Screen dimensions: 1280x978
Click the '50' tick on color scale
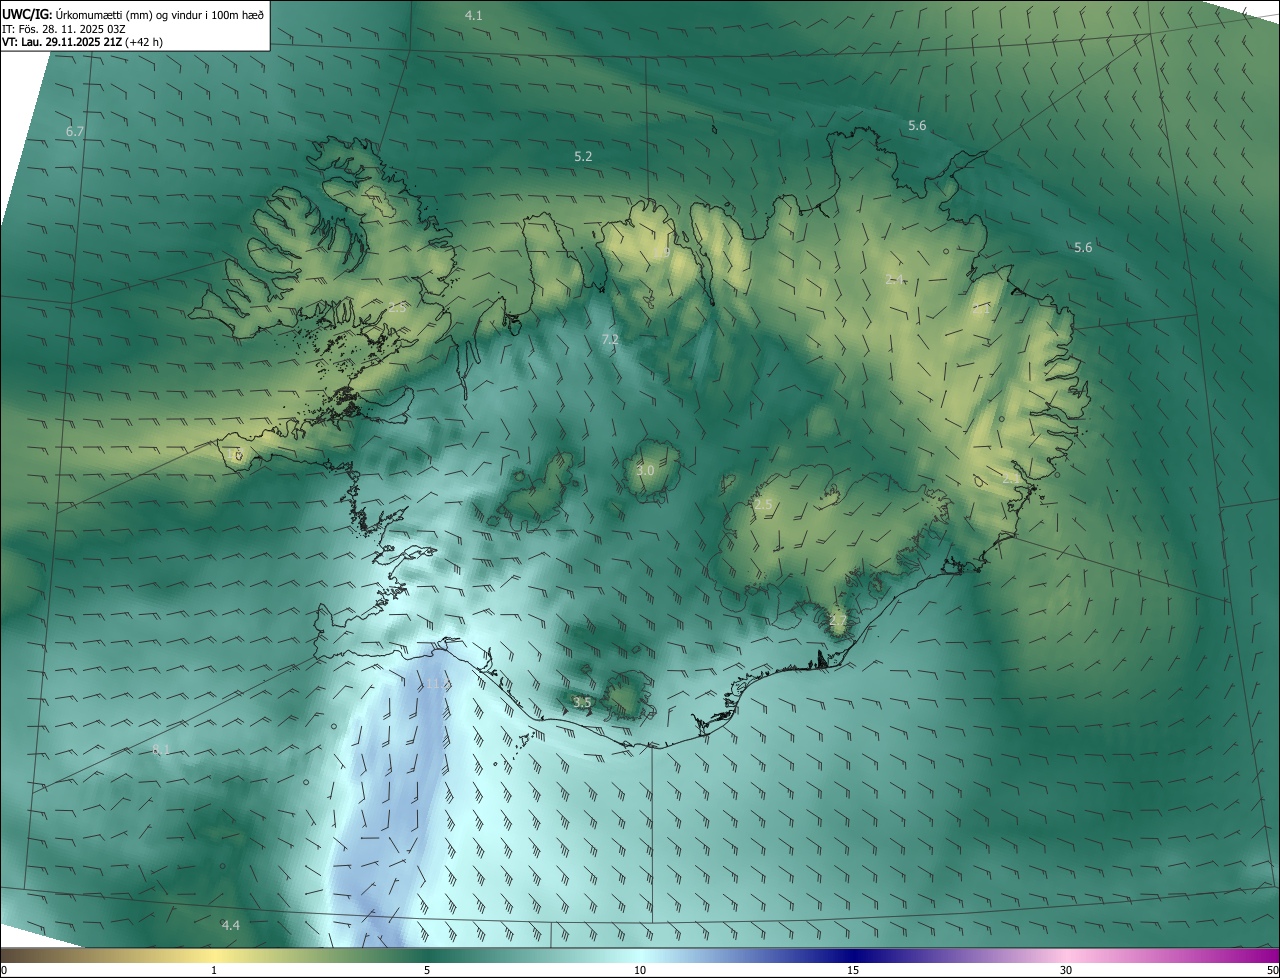click(1272, 970)
